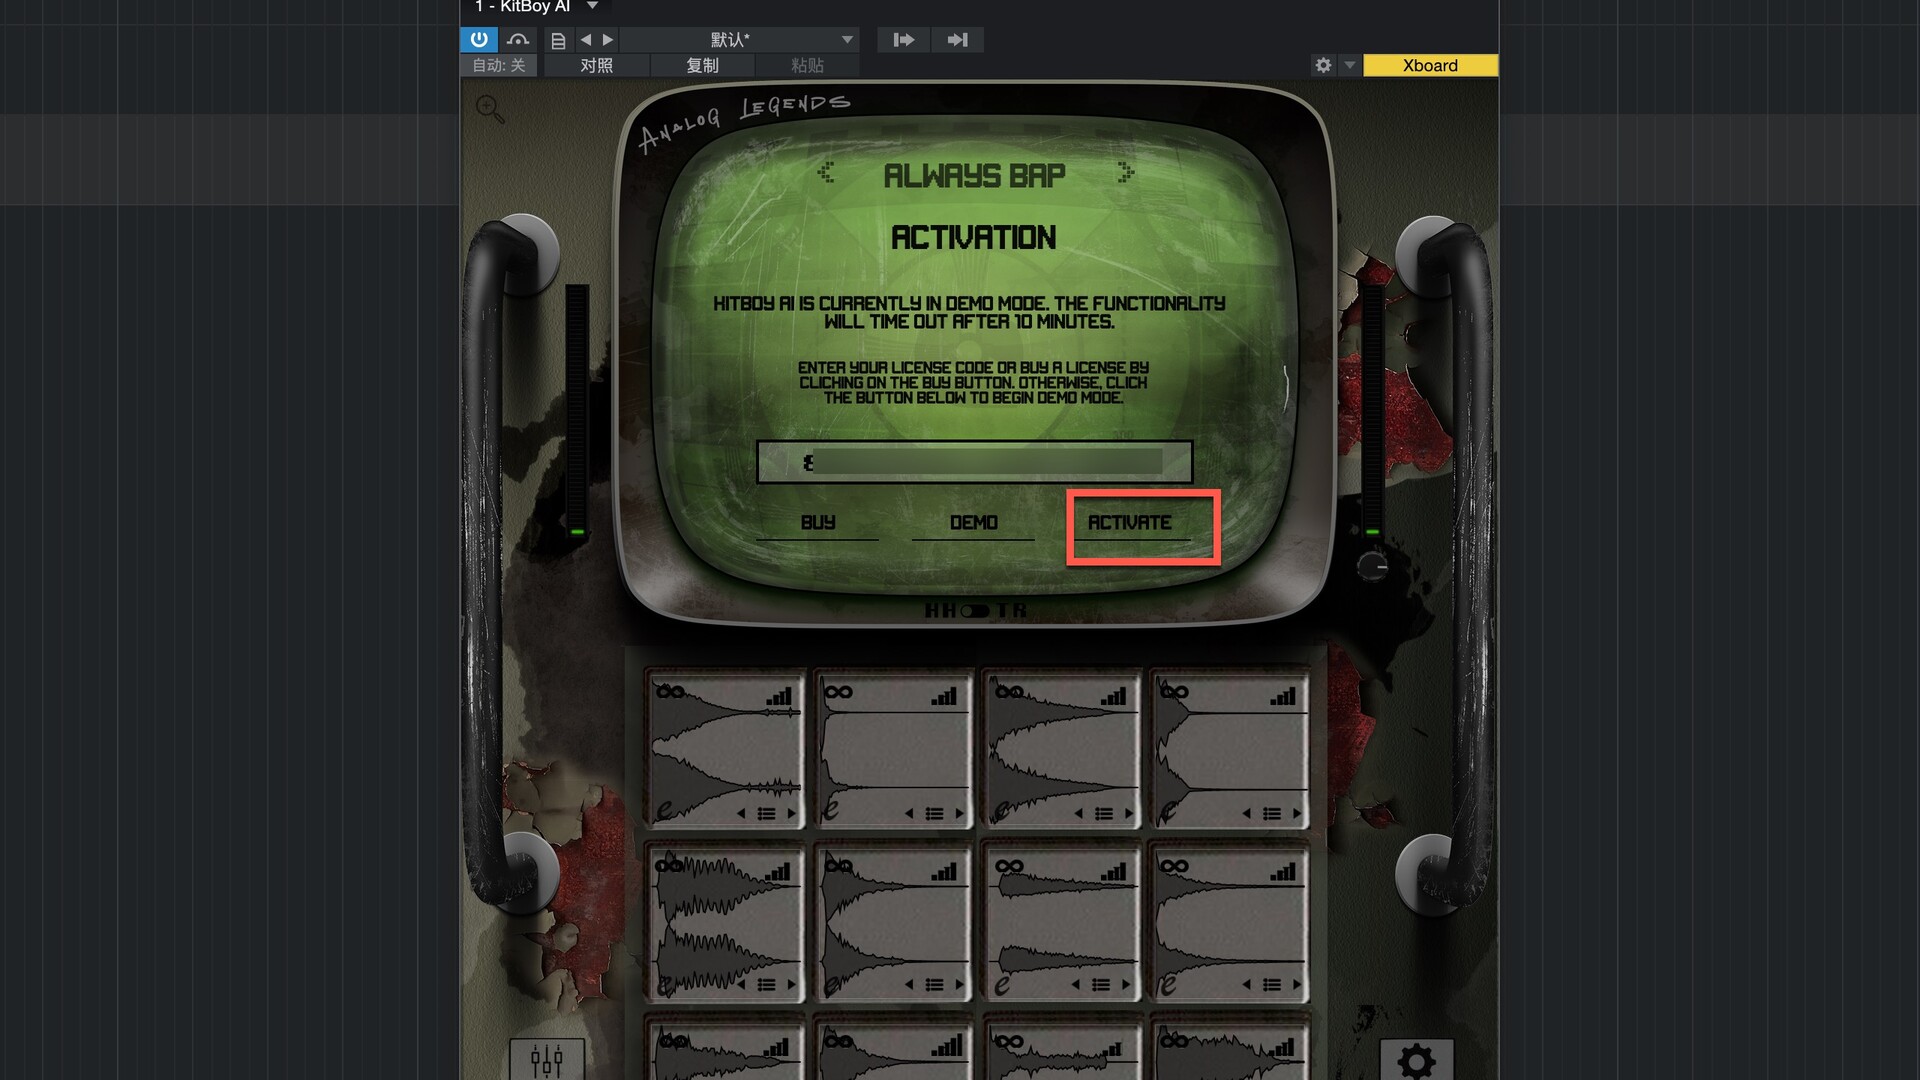The image size is (1920, 1080).
Task: Click 对照 compare in header
Action: tap(596, 65)
